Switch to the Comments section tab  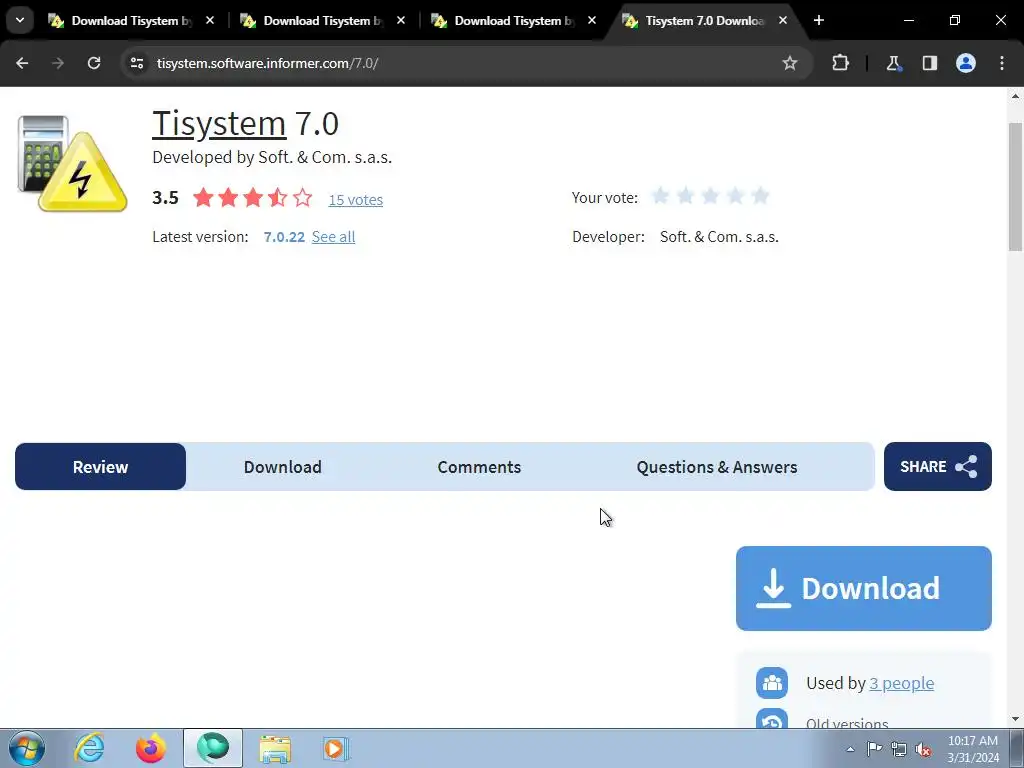[x=479, y=466]
